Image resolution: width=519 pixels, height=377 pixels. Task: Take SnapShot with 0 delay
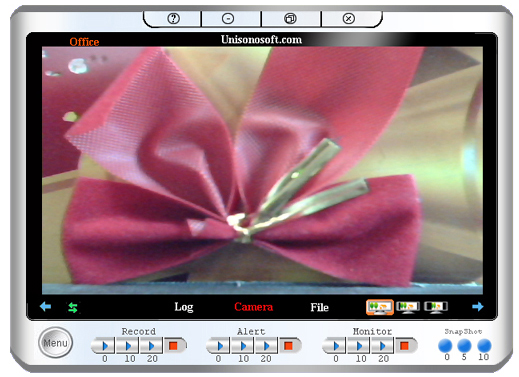click(445, 346)
